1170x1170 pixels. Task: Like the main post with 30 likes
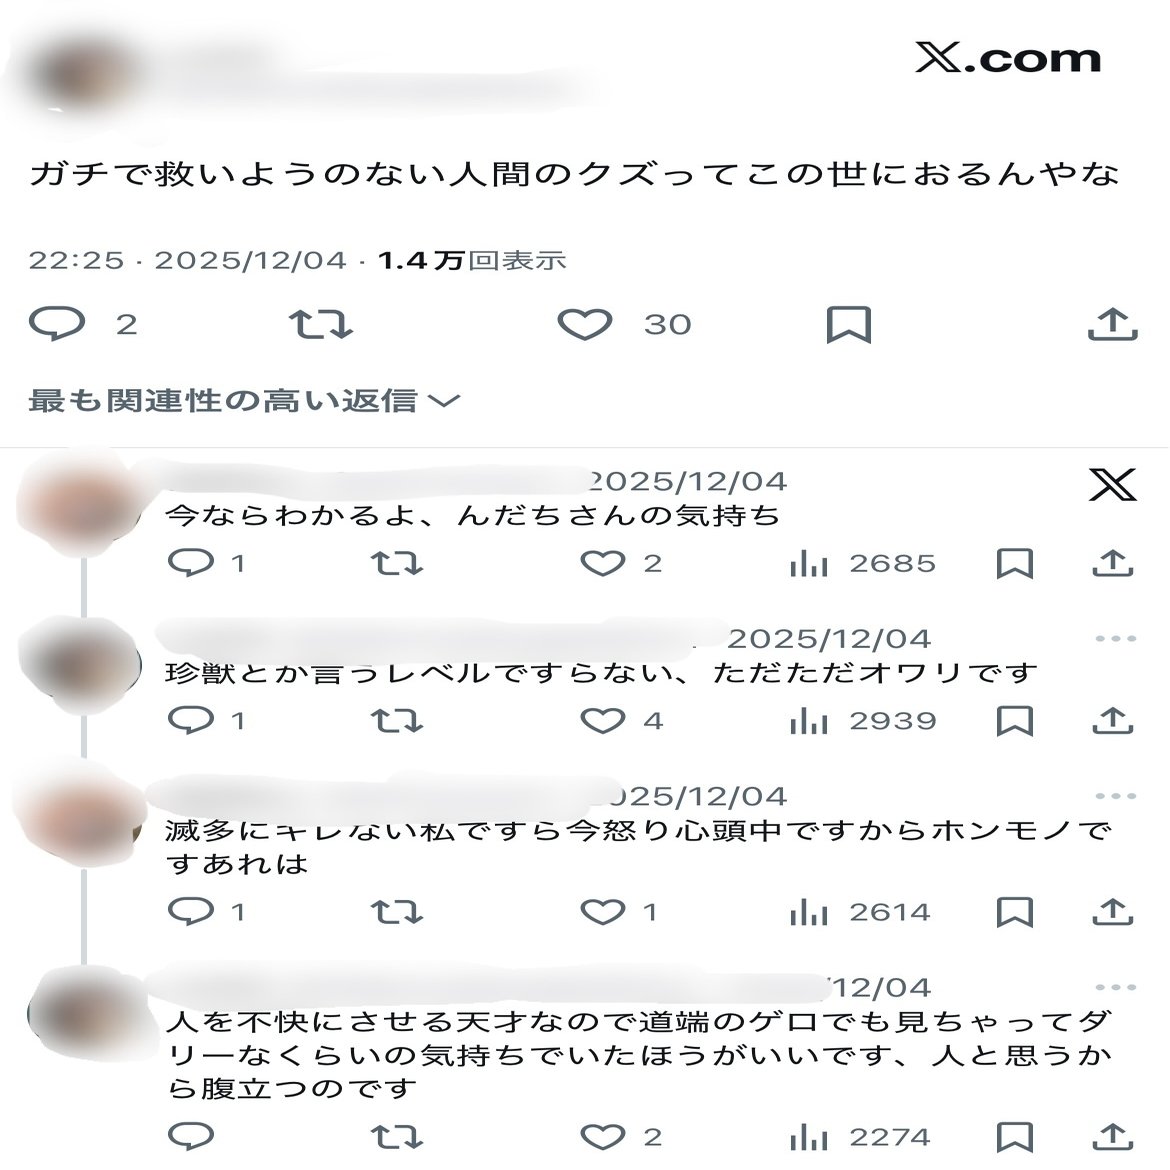click(x=585, y=325)
